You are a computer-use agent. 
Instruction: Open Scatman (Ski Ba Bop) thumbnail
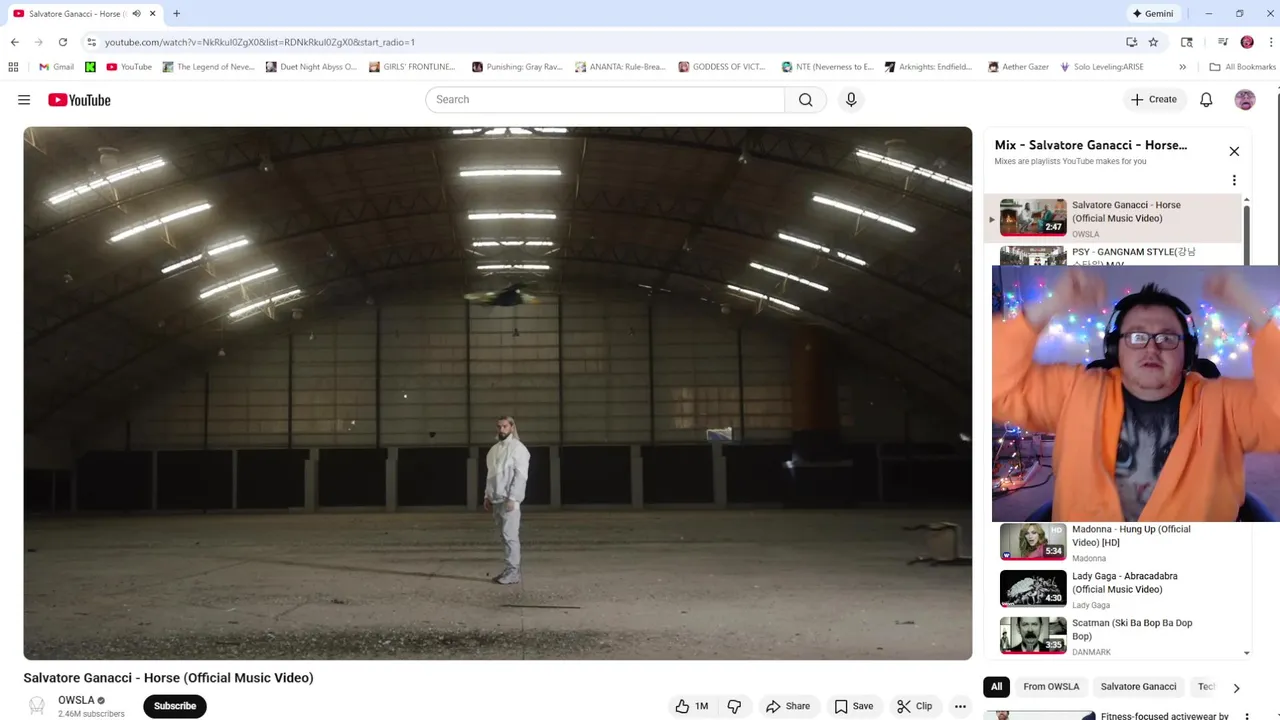click(x=1033, y=635)
